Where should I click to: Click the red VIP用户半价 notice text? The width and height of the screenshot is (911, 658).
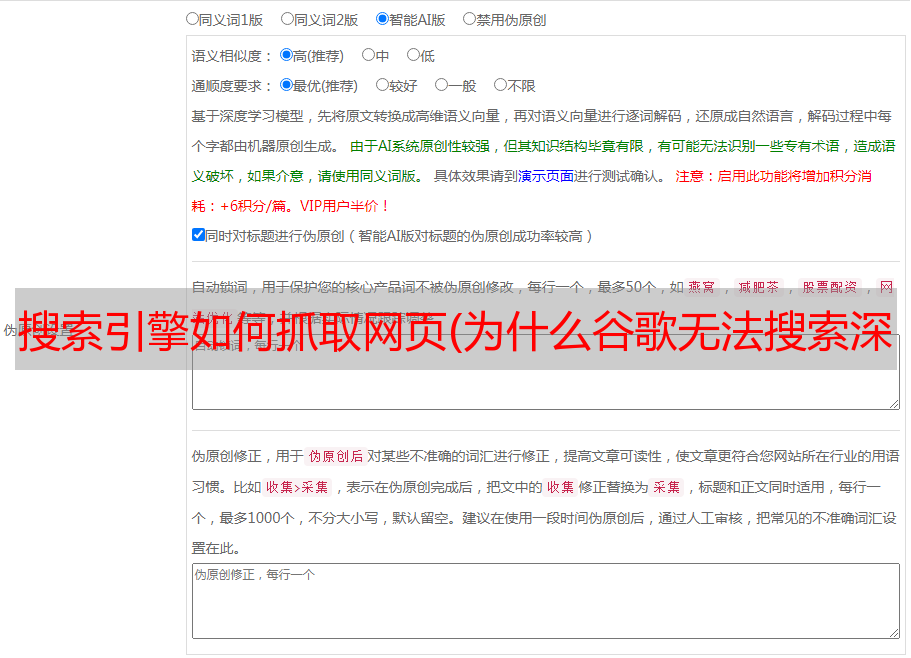[x=345, y=206]
